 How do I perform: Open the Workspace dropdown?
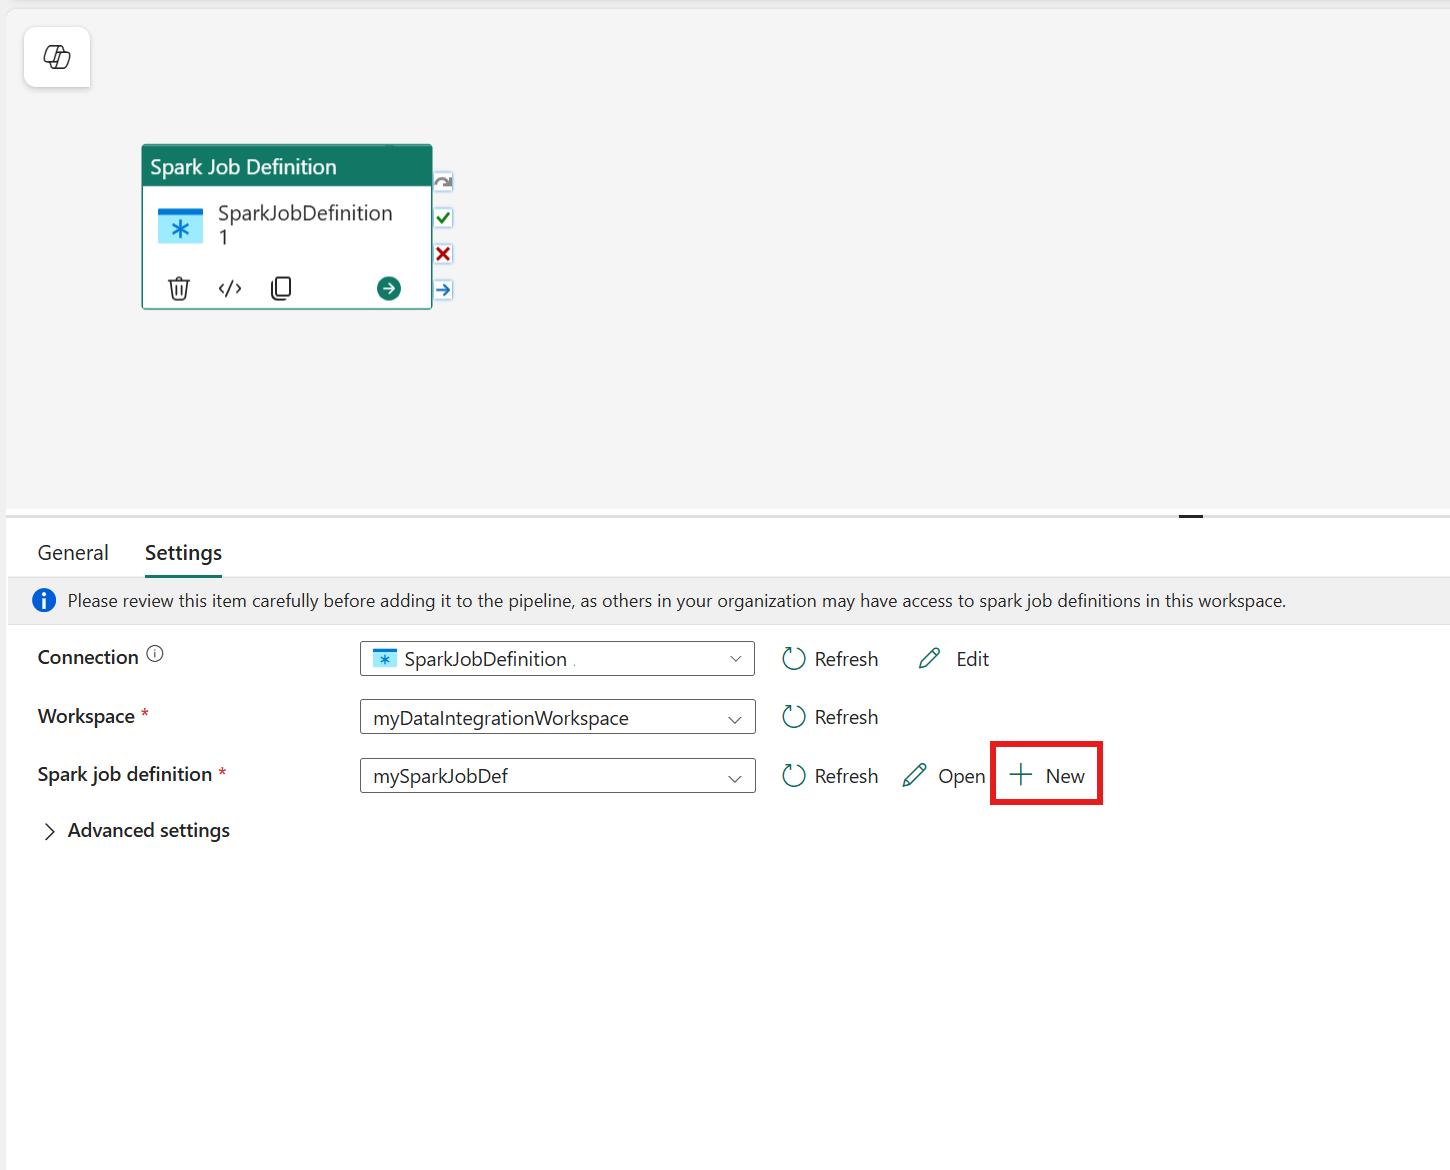tap(557, 717)
